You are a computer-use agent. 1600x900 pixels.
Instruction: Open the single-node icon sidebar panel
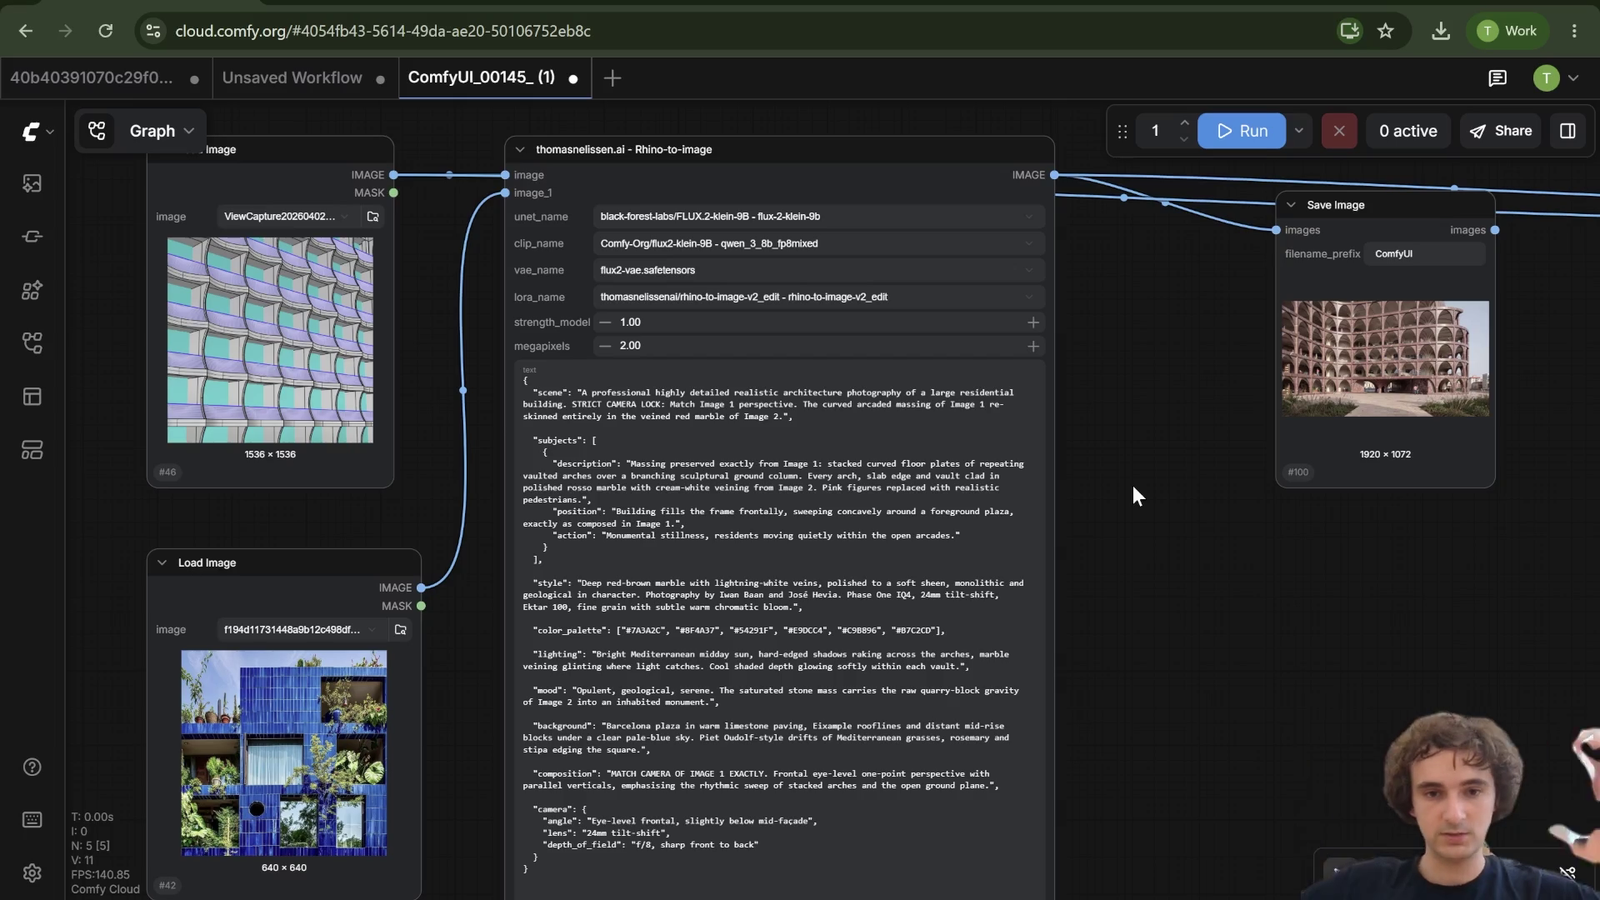[32, 237]
